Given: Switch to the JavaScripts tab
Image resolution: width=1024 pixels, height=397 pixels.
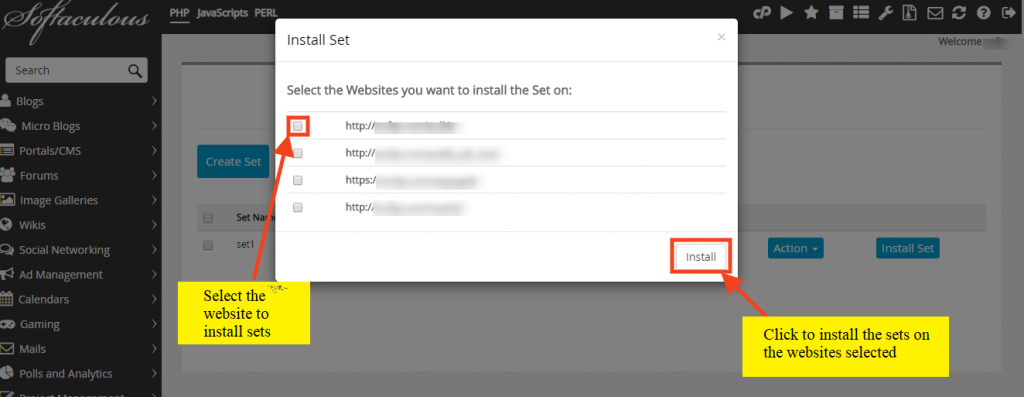Looking at the screenshot, I should coord(222,12).
